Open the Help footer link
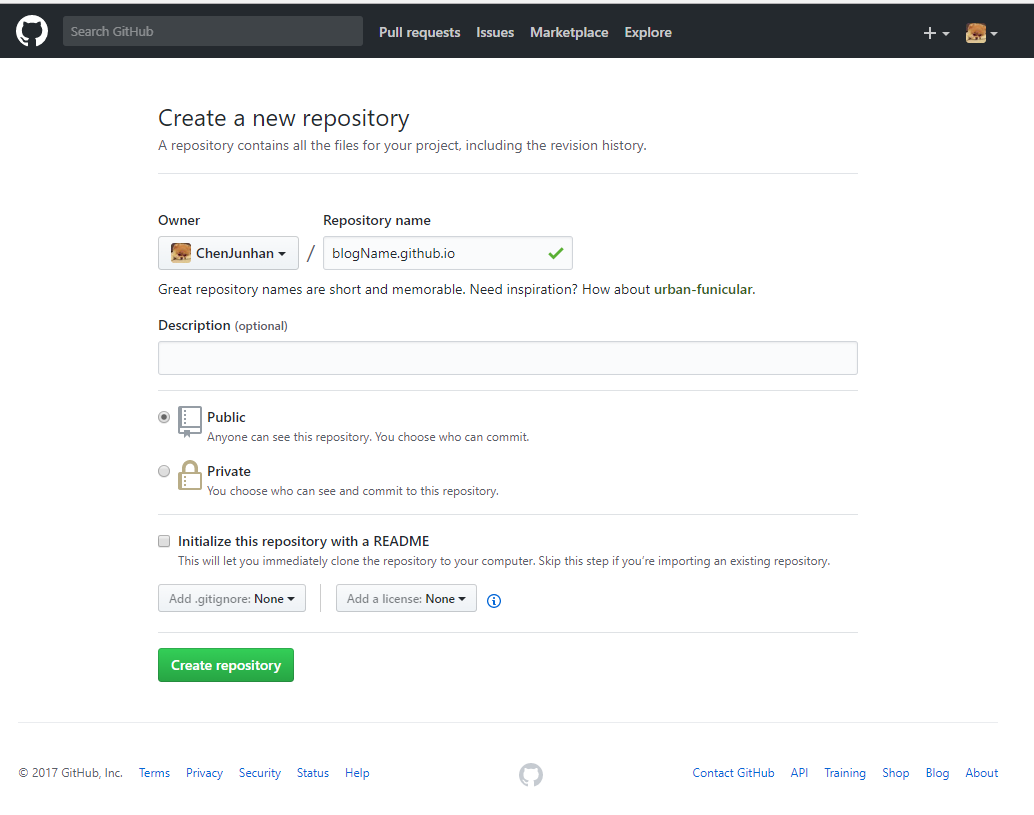The height and width of the screenshot is (815, 1034). (357, 773)
